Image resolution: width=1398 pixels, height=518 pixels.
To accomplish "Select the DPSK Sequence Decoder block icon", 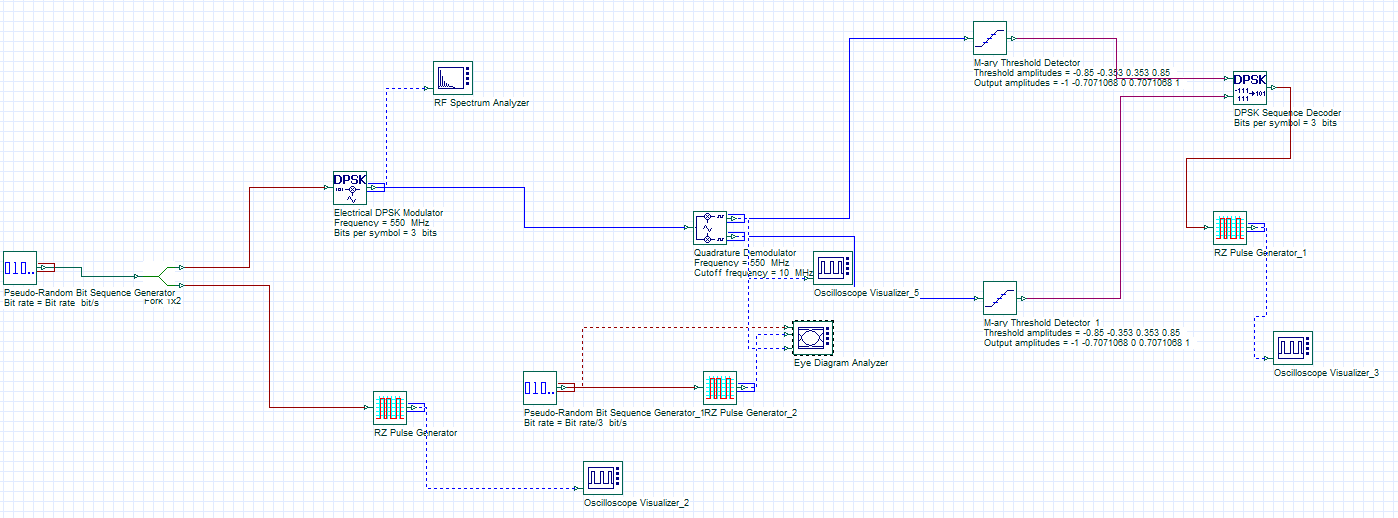I will [x=1250, y=87].
